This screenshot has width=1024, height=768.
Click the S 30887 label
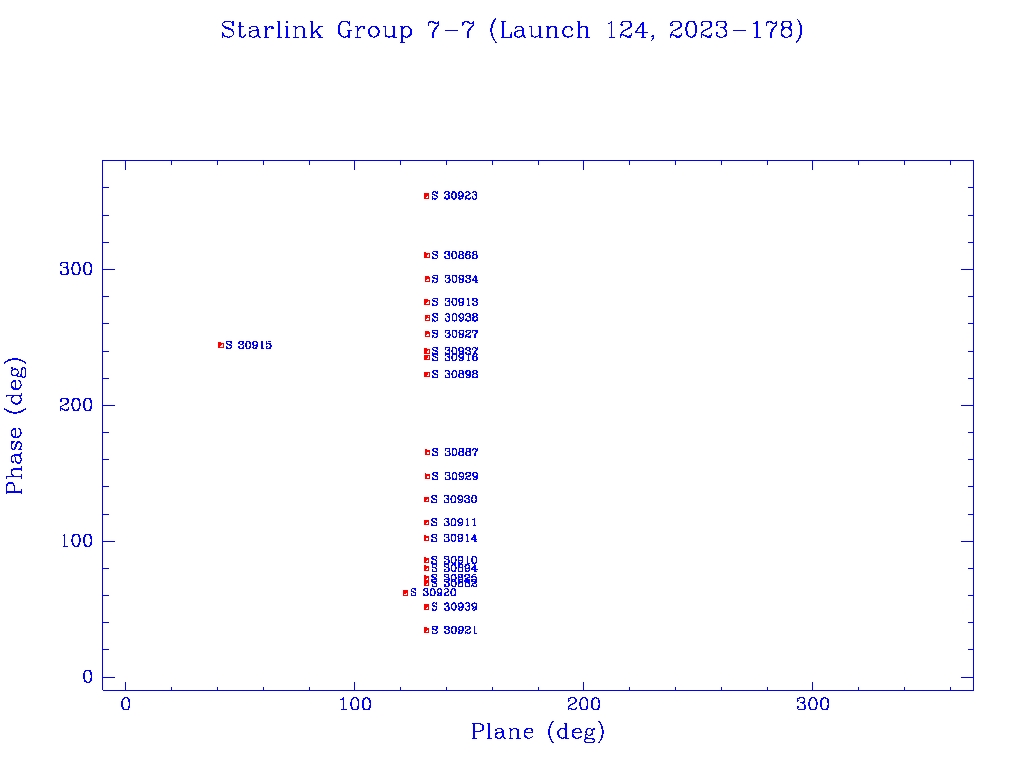point(455,453)
